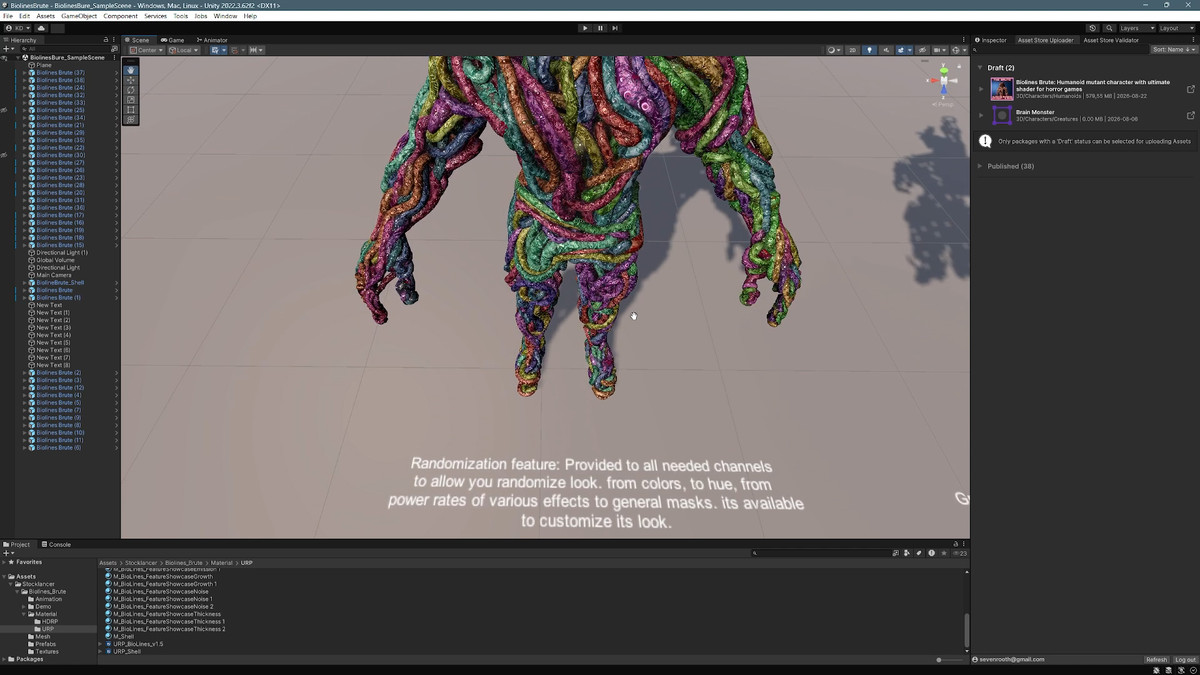
Task: Toggle Scene effects skybox button
Action: pos(900,50)
